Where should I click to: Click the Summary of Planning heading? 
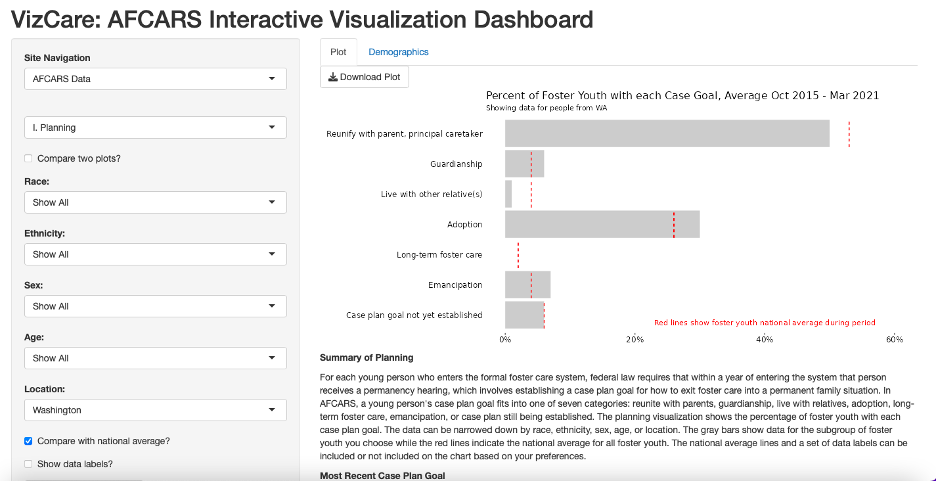click(x=367, y=358)
